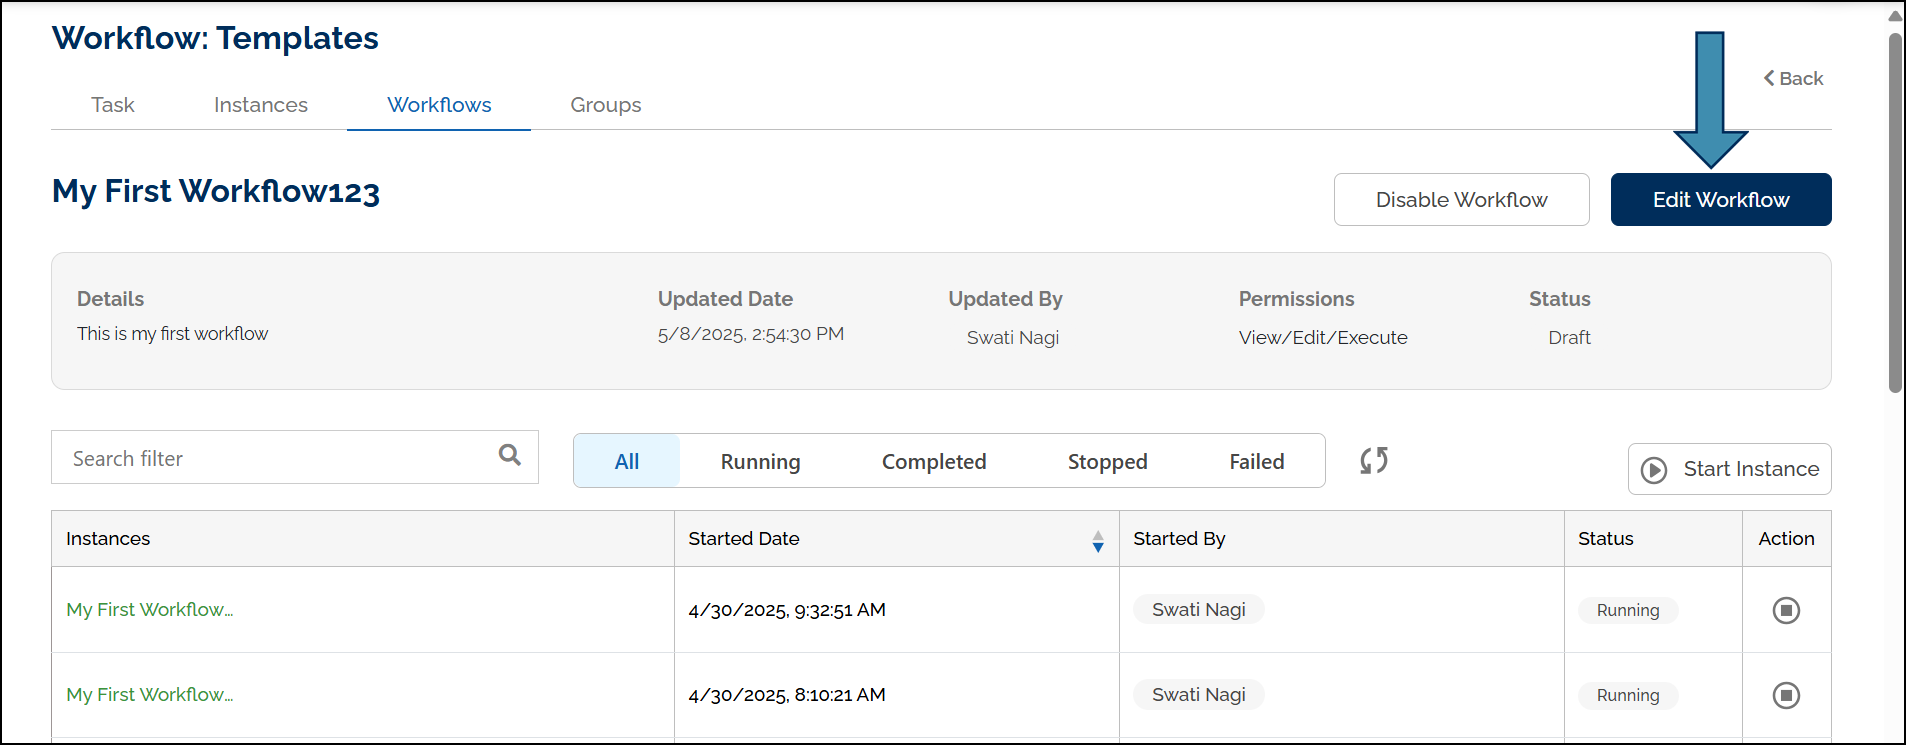Filter instances by Completed status
1906x745 pixels.
point(933,462)
